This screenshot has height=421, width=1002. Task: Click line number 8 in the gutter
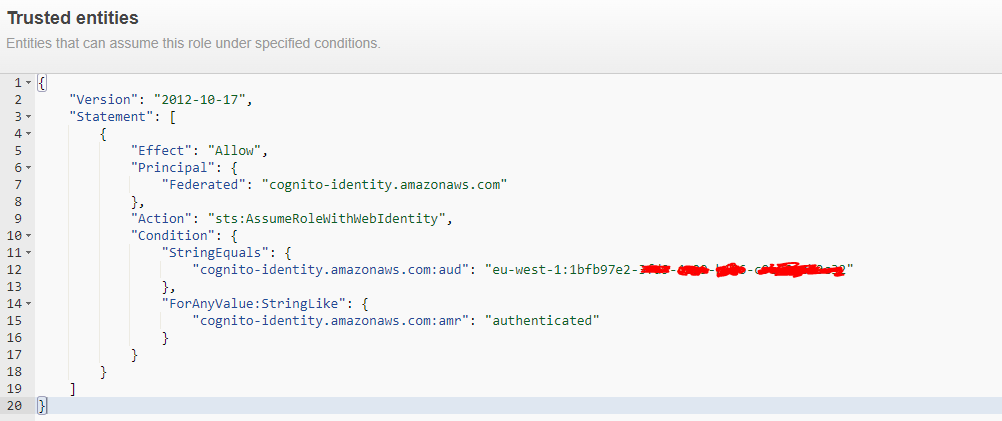[18, 202]
